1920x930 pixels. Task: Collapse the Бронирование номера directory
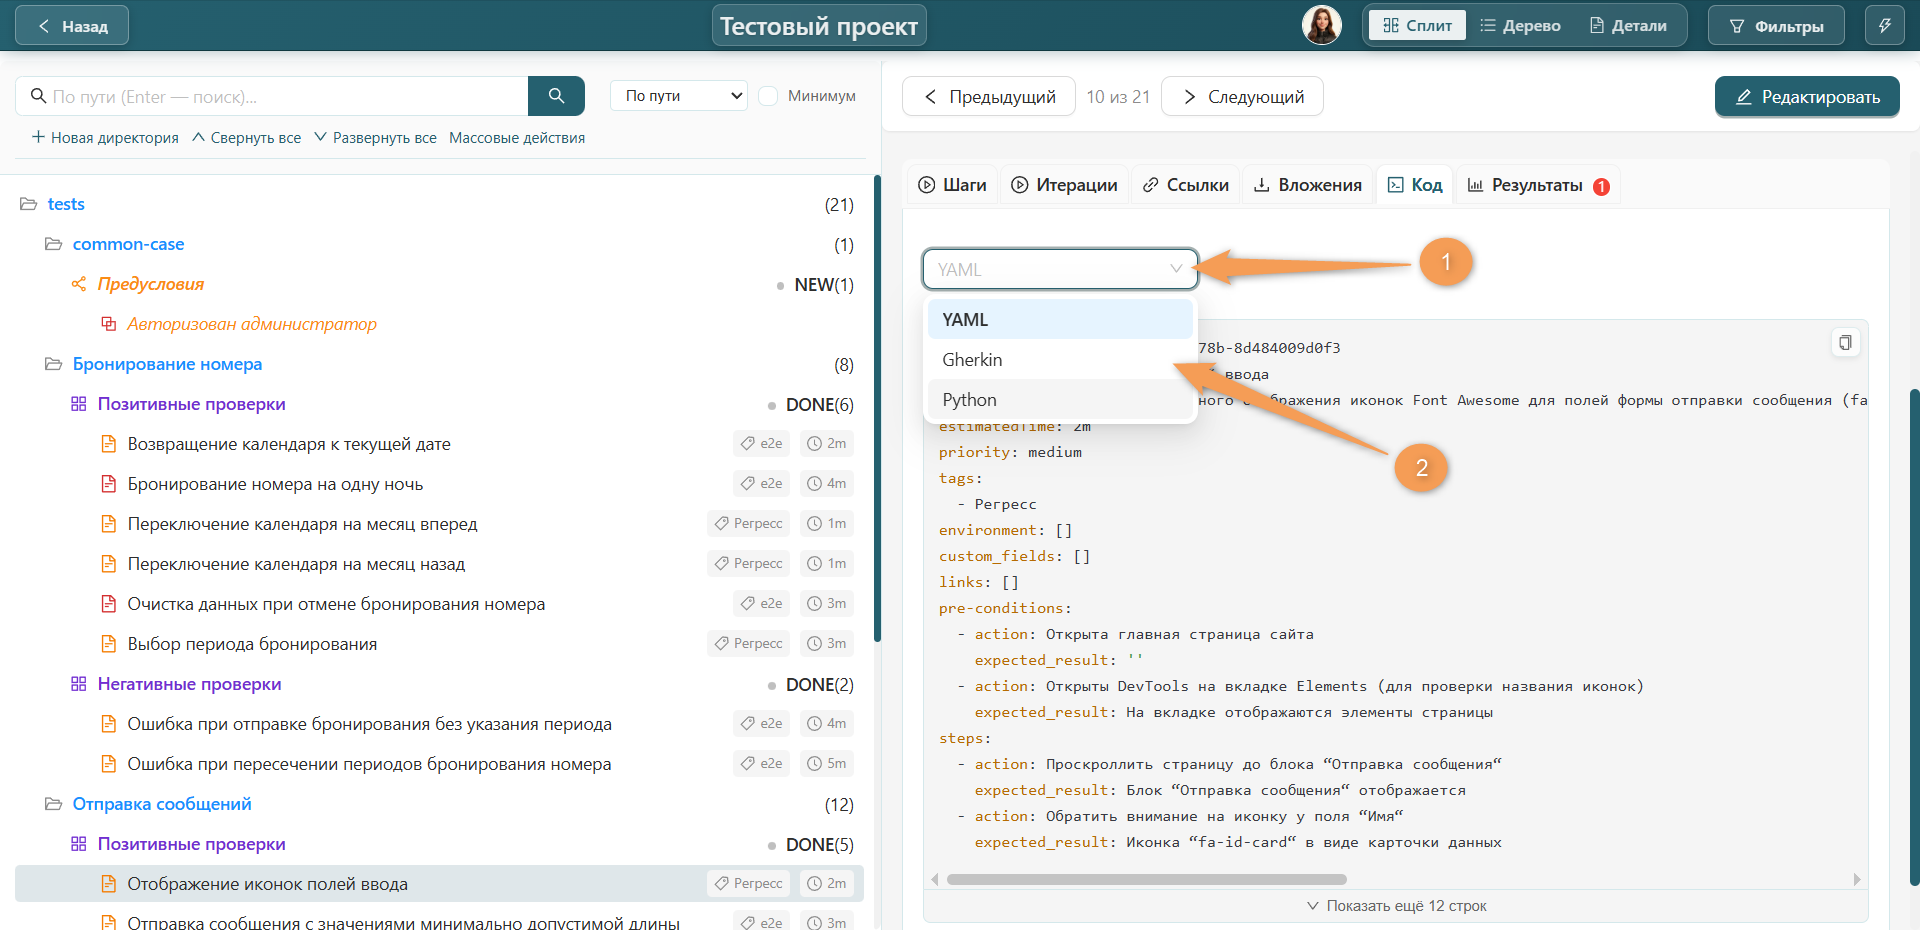pyautogui.click(x=54, y=364)
